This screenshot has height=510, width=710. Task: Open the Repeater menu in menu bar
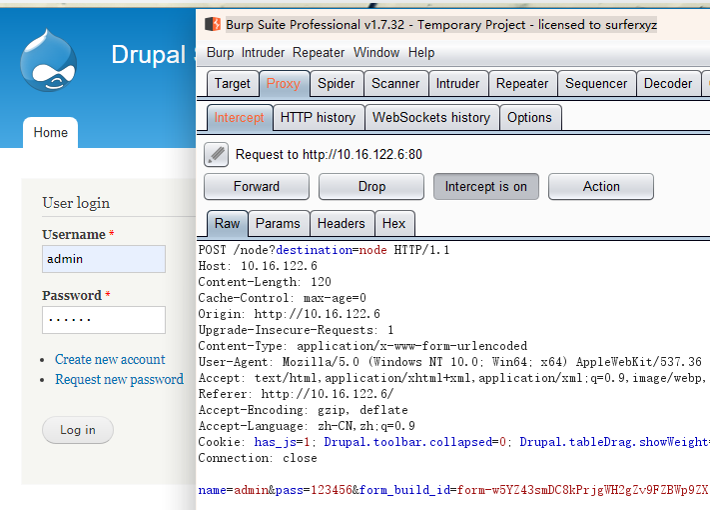318,53
